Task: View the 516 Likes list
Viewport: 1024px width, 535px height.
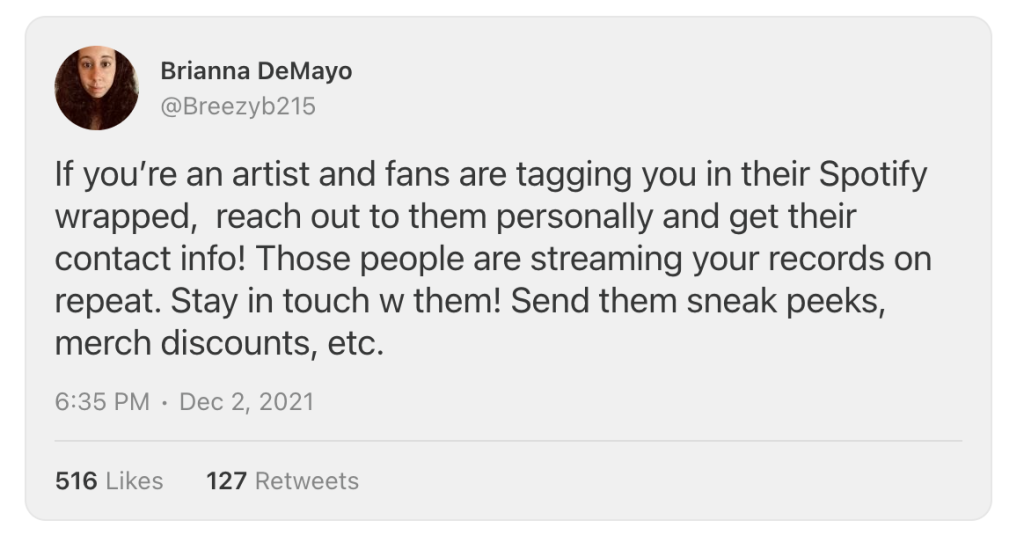Action: pyautogui.click(x=109, y=481)
